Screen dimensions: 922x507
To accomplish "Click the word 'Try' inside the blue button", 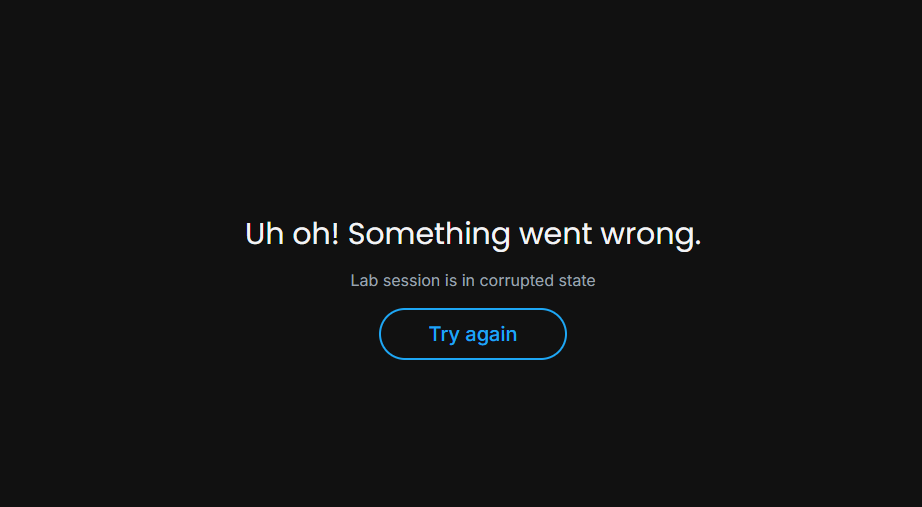I will [x=444, y=335].
